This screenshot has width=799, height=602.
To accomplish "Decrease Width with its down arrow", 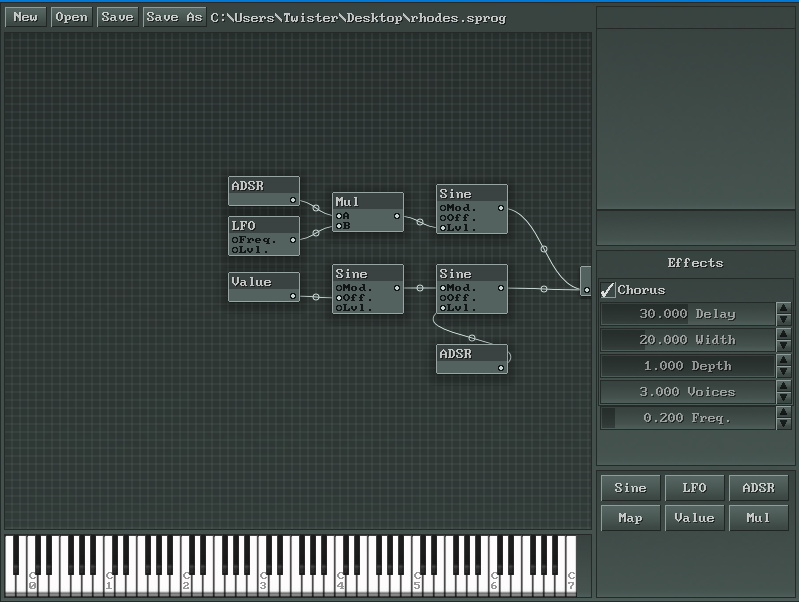I will (x=783, y=346).
